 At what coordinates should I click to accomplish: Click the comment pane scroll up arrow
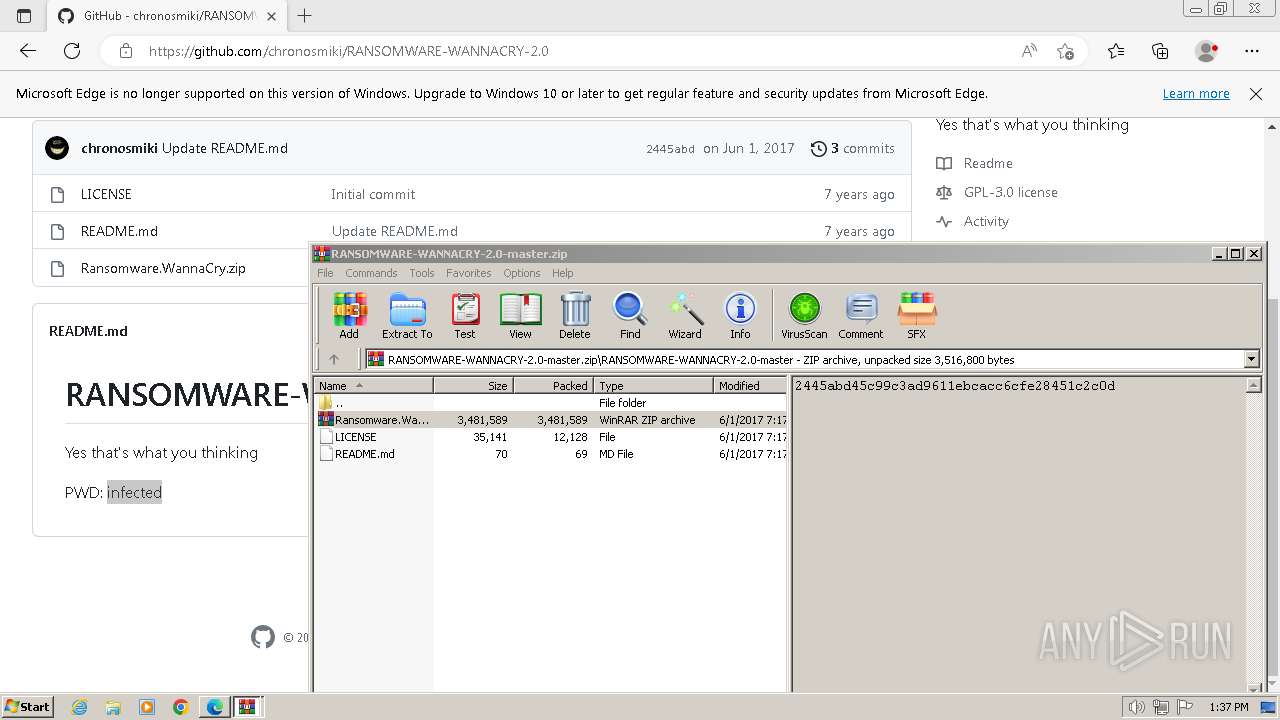(x=1253, y=386)
